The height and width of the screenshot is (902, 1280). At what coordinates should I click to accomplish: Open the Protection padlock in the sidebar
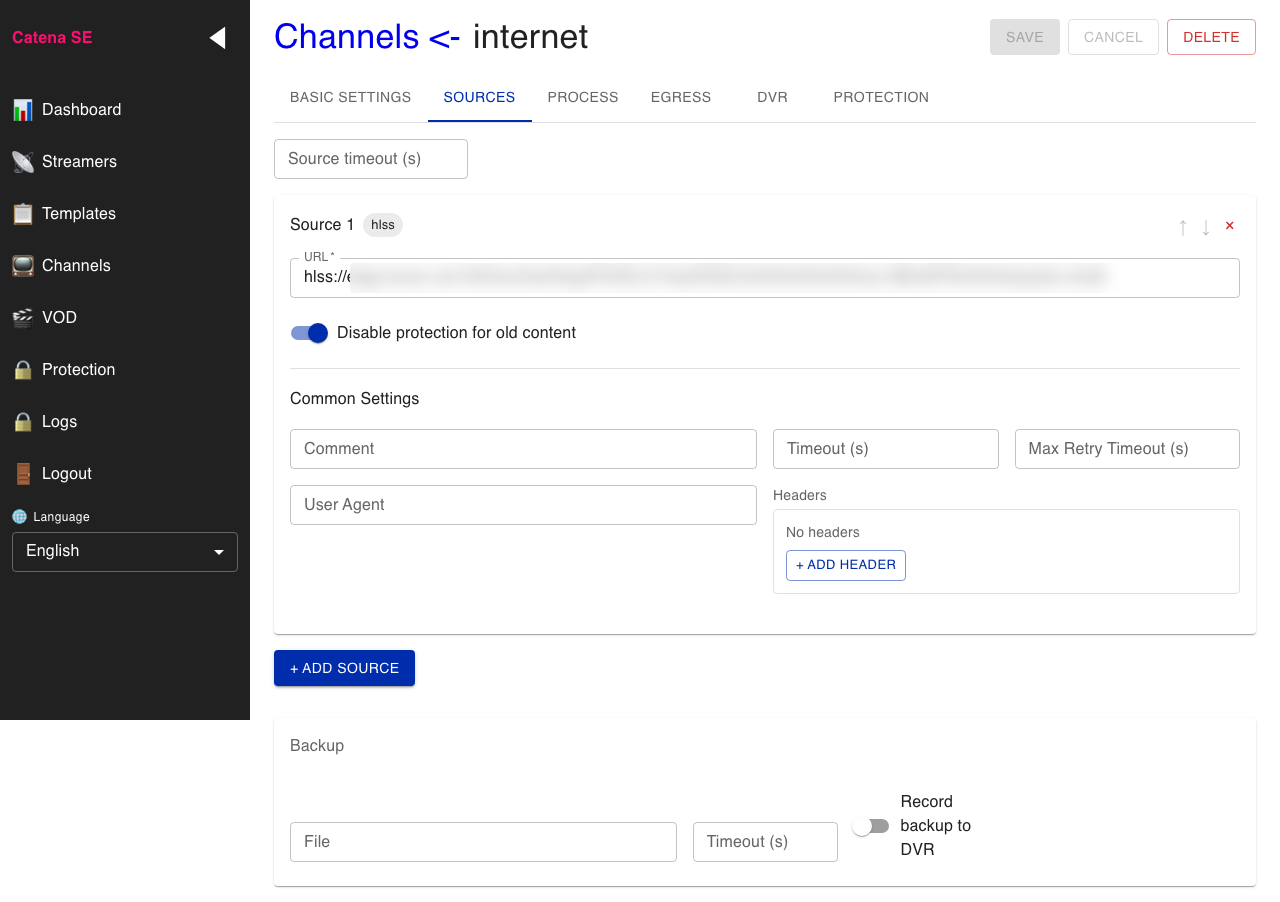22,369
